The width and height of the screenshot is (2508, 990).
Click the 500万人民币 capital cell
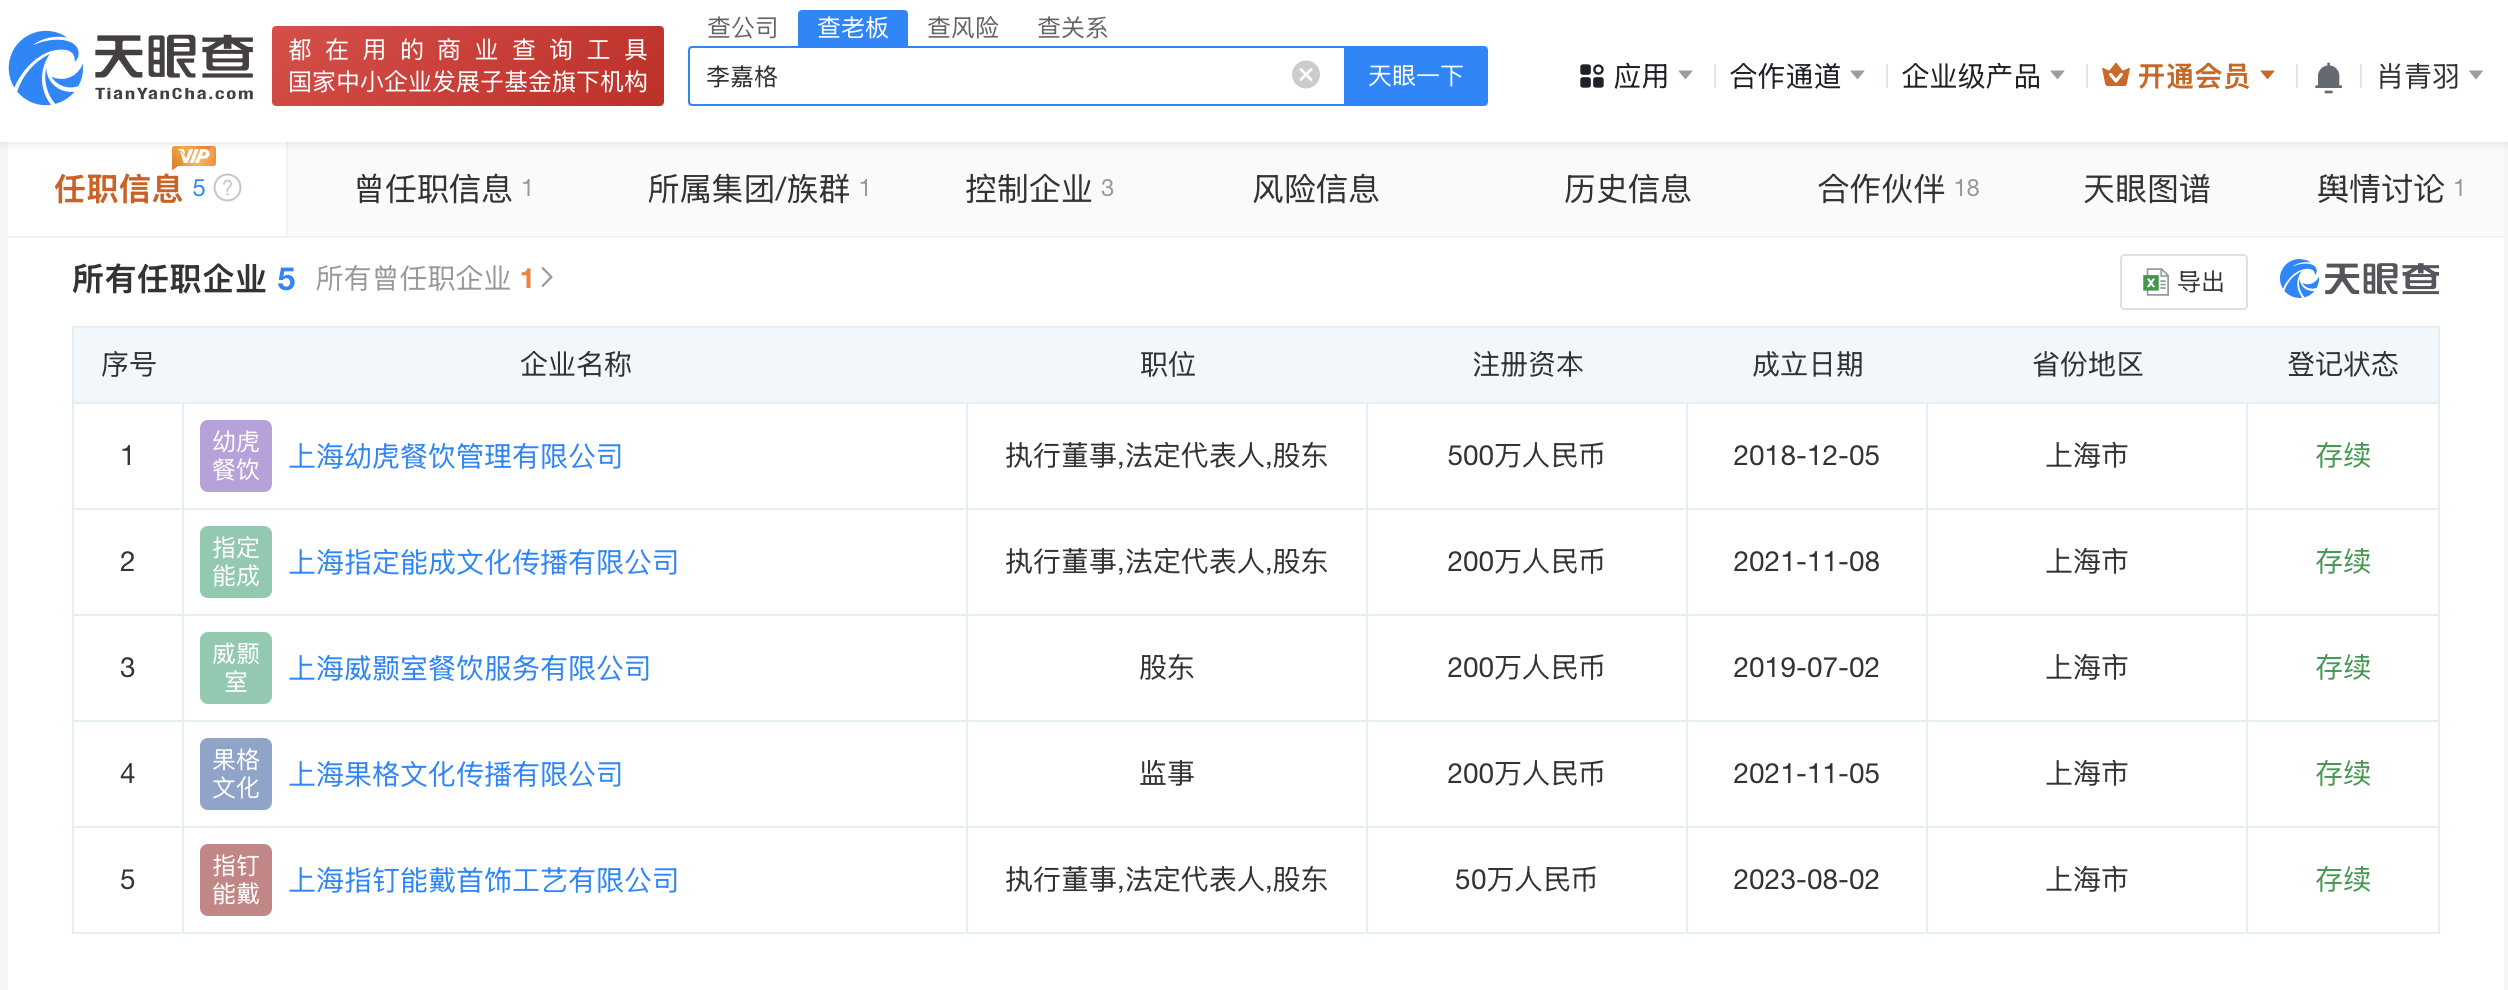1526,456
